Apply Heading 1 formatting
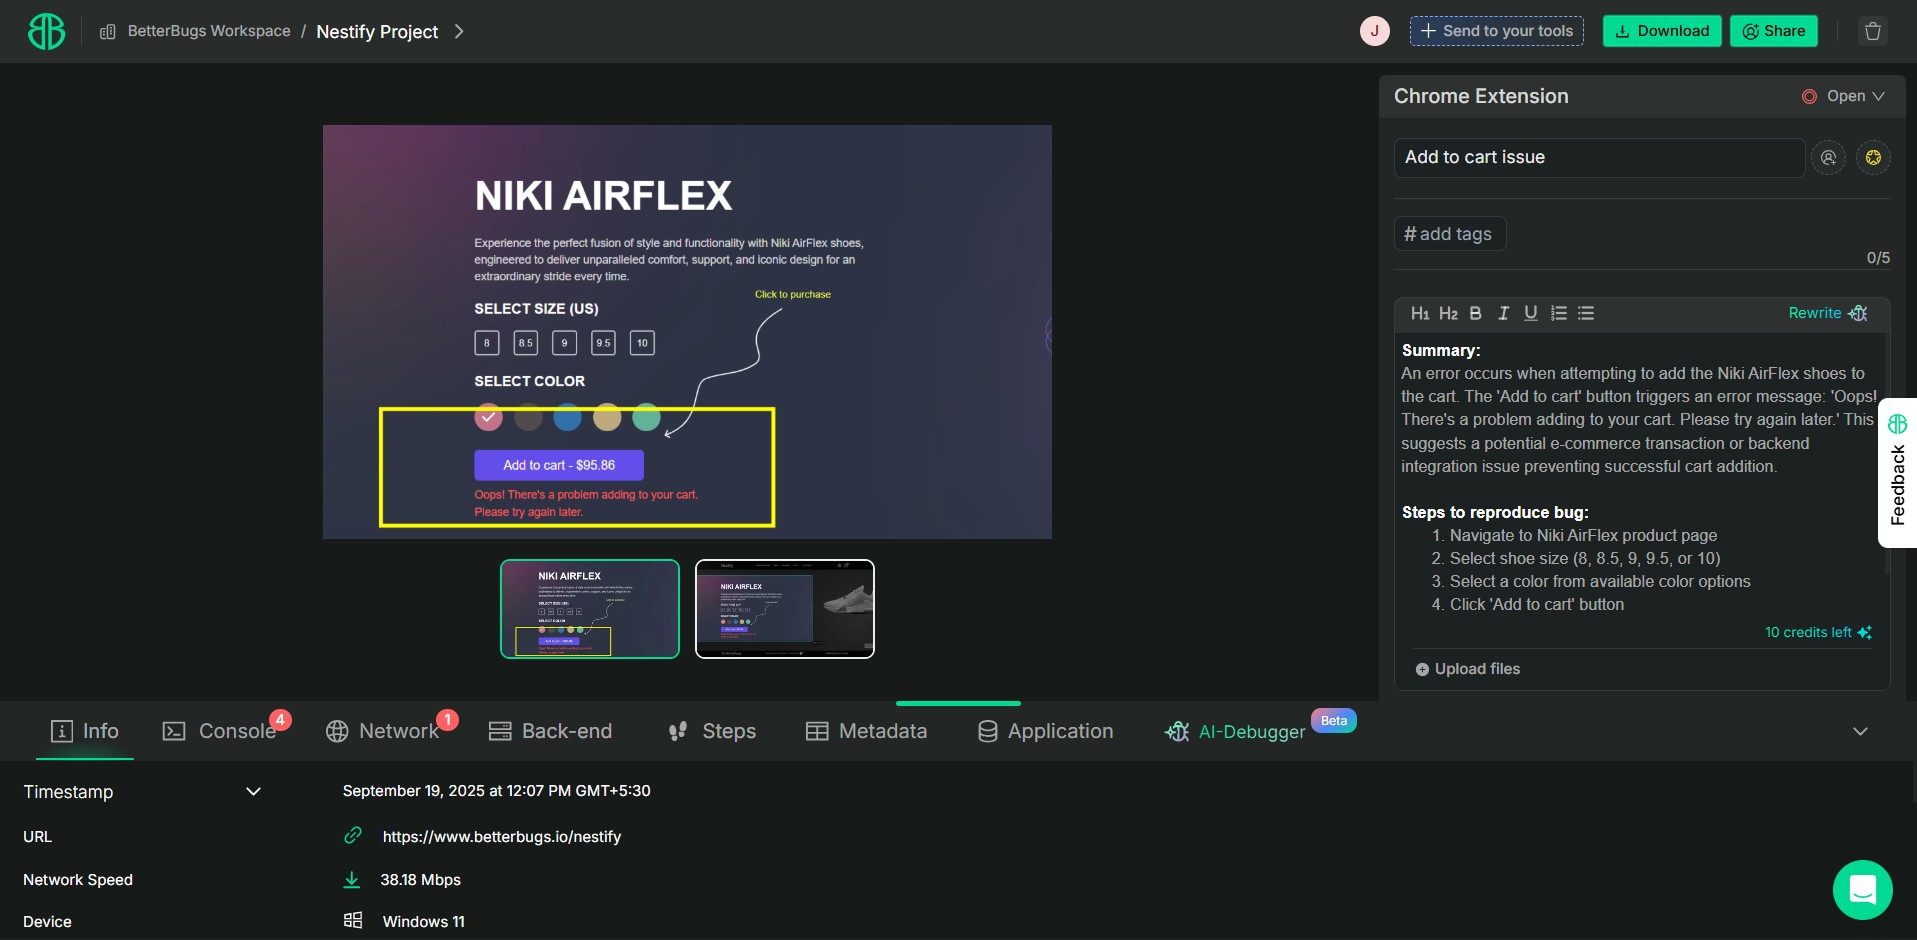Viewport: 1917px width, 940px height. click(1419, 314)
